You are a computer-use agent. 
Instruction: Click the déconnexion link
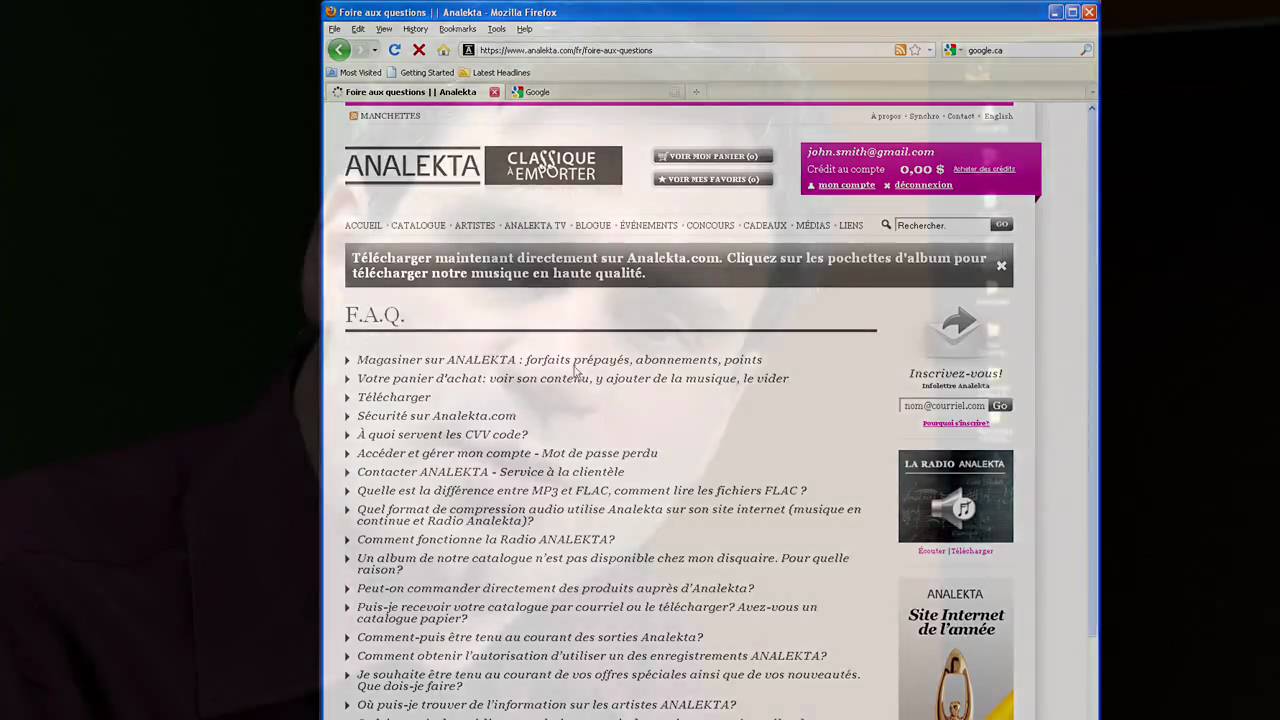click(923, 185)
